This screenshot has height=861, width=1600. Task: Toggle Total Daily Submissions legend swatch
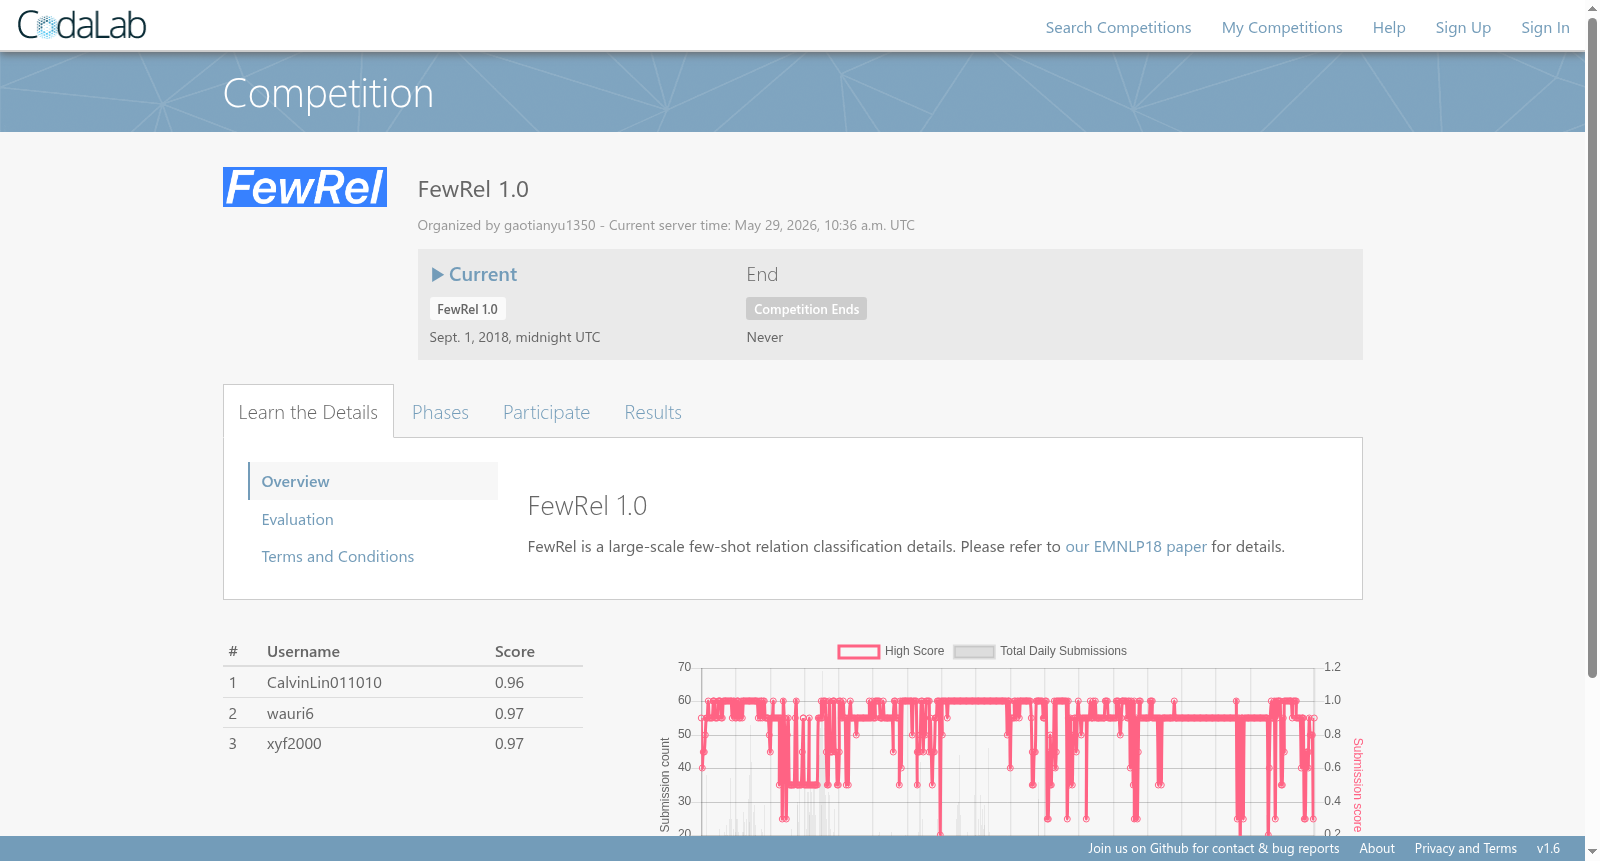click(974, 652)
